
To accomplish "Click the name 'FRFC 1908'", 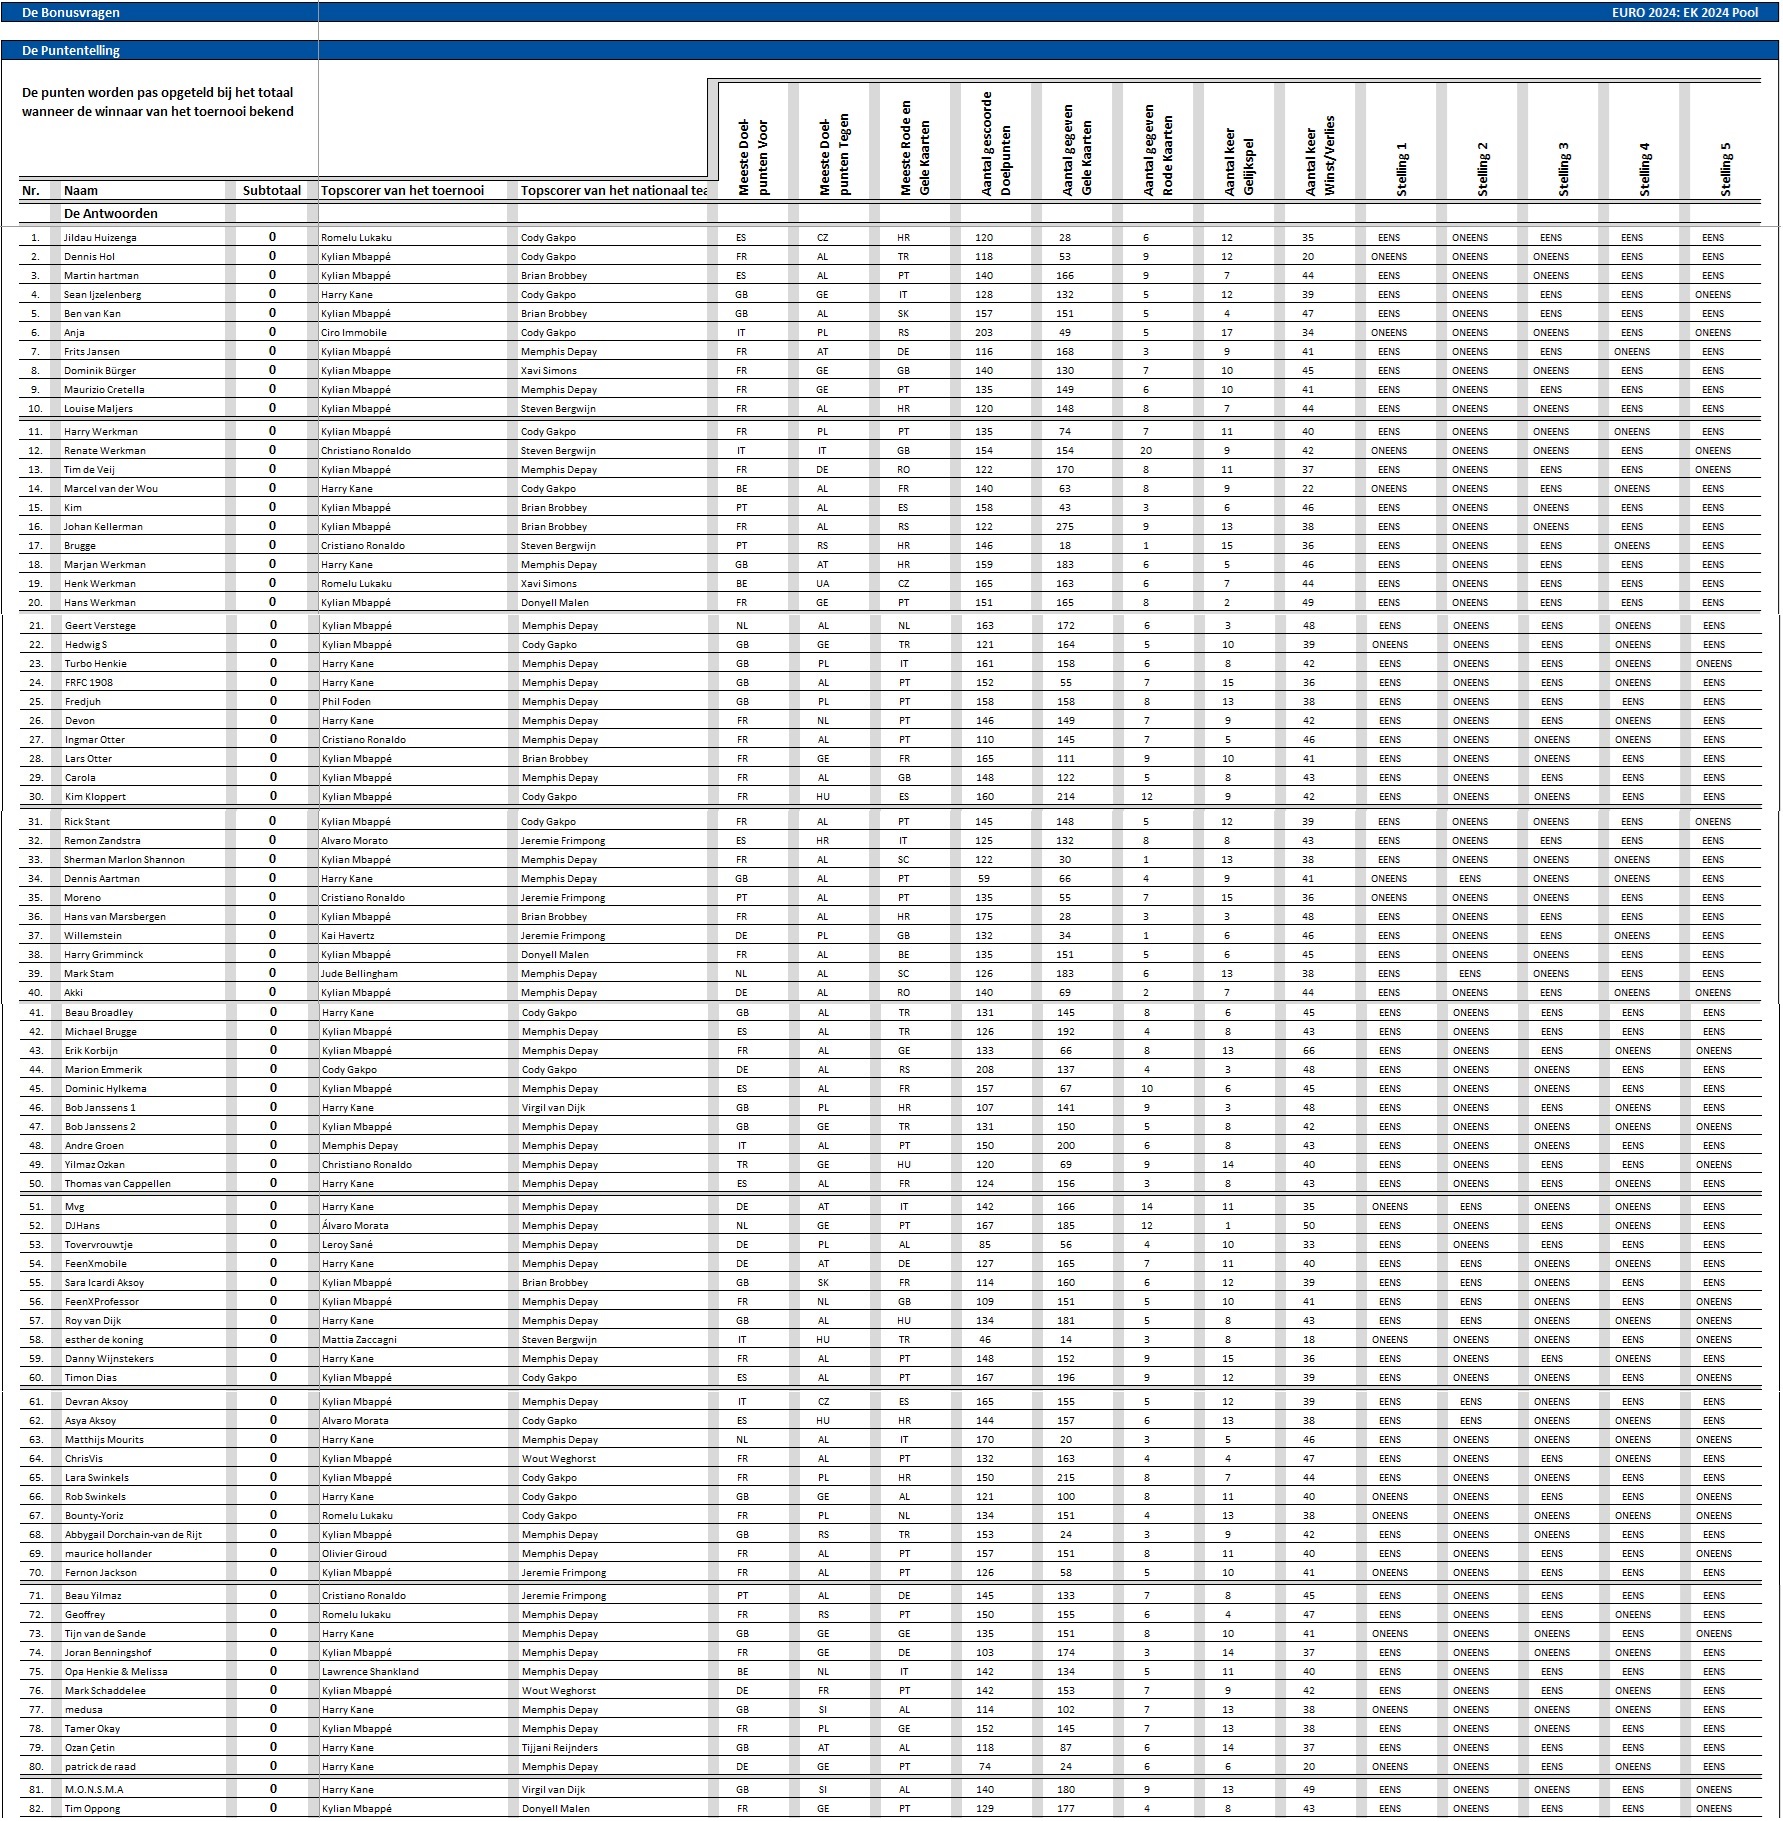I will pyautogui.click(x=89, y=683).
